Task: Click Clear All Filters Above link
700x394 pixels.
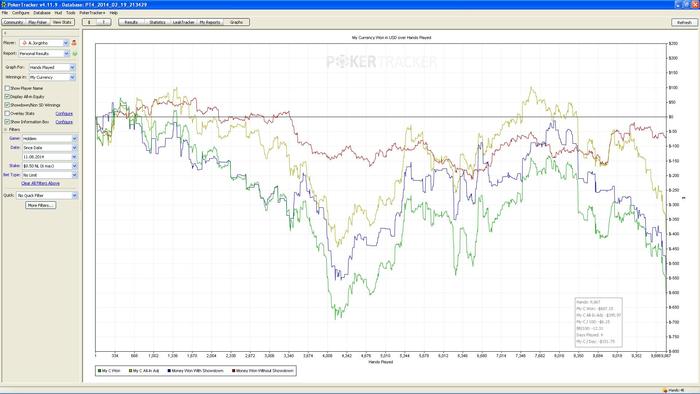Action: point(40,183)
